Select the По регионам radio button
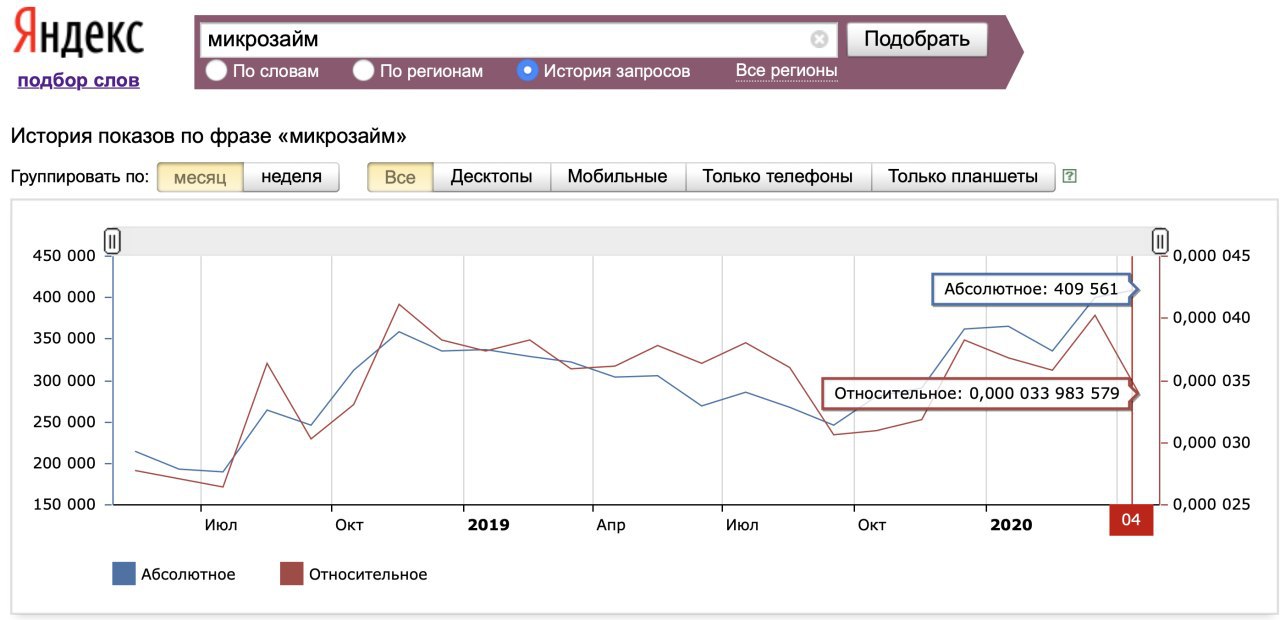Image resolution: width=1280 pixels, height=620 pixels. click(364, 71)
